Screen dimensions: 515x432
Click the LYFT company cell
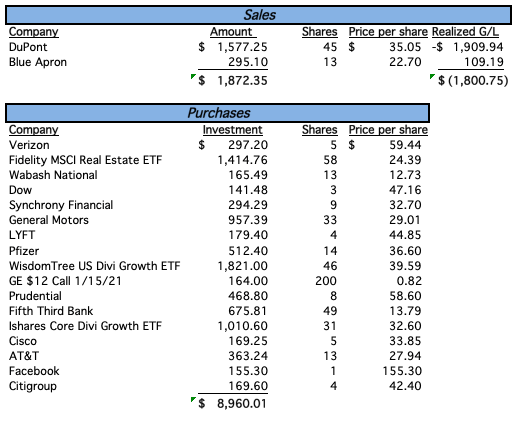pos(22,235)
